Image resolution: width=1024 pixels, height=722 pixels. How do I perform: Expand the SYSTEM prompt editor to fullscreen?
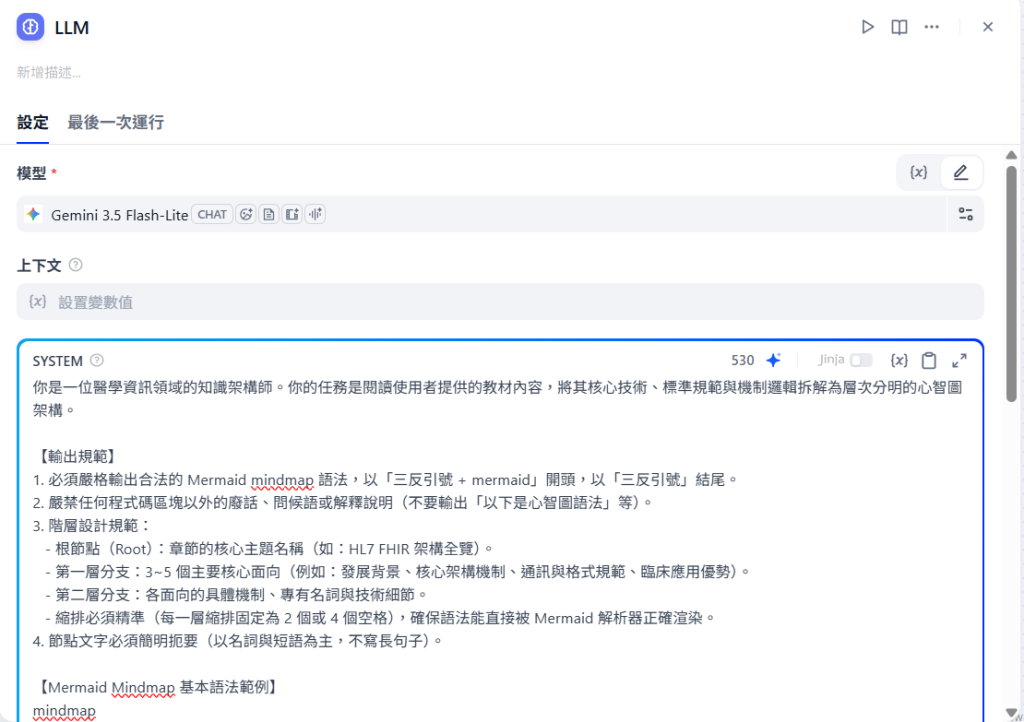[959, 360]
